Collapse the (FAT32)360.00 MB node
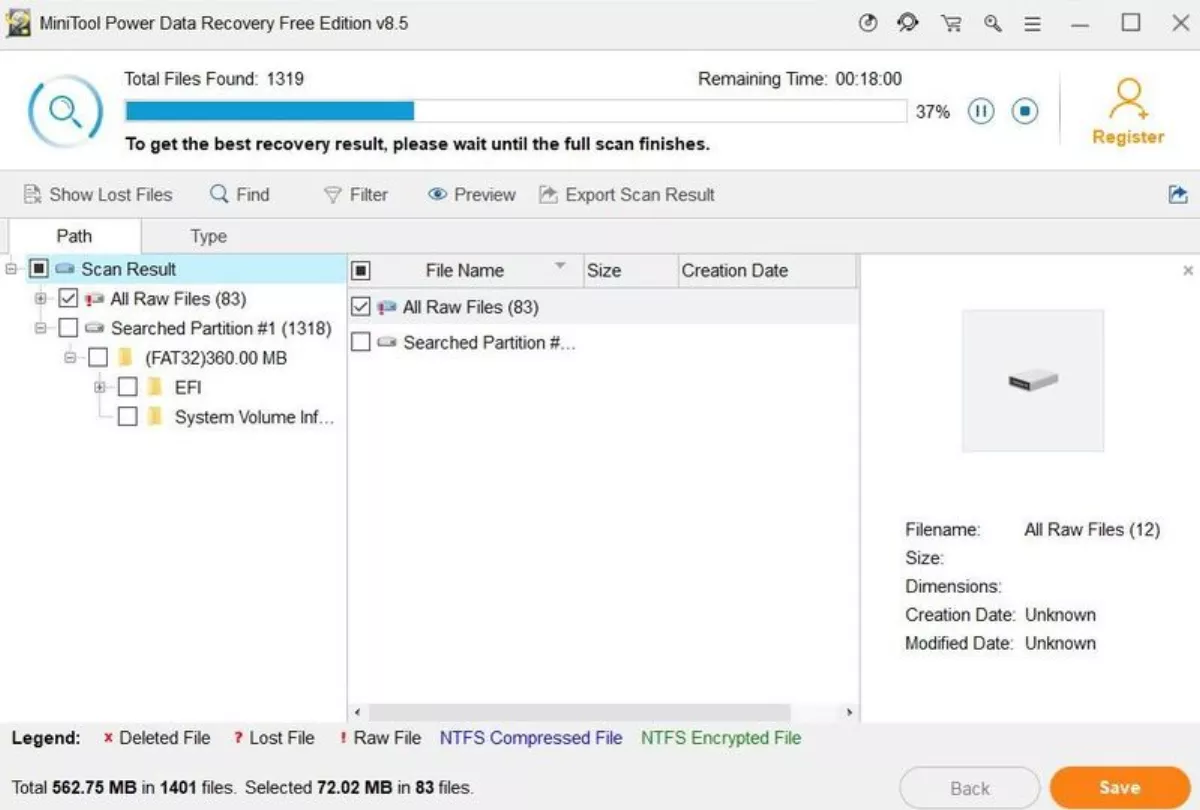The height and width of the screenshot is (810, 1200). point(71,358)
